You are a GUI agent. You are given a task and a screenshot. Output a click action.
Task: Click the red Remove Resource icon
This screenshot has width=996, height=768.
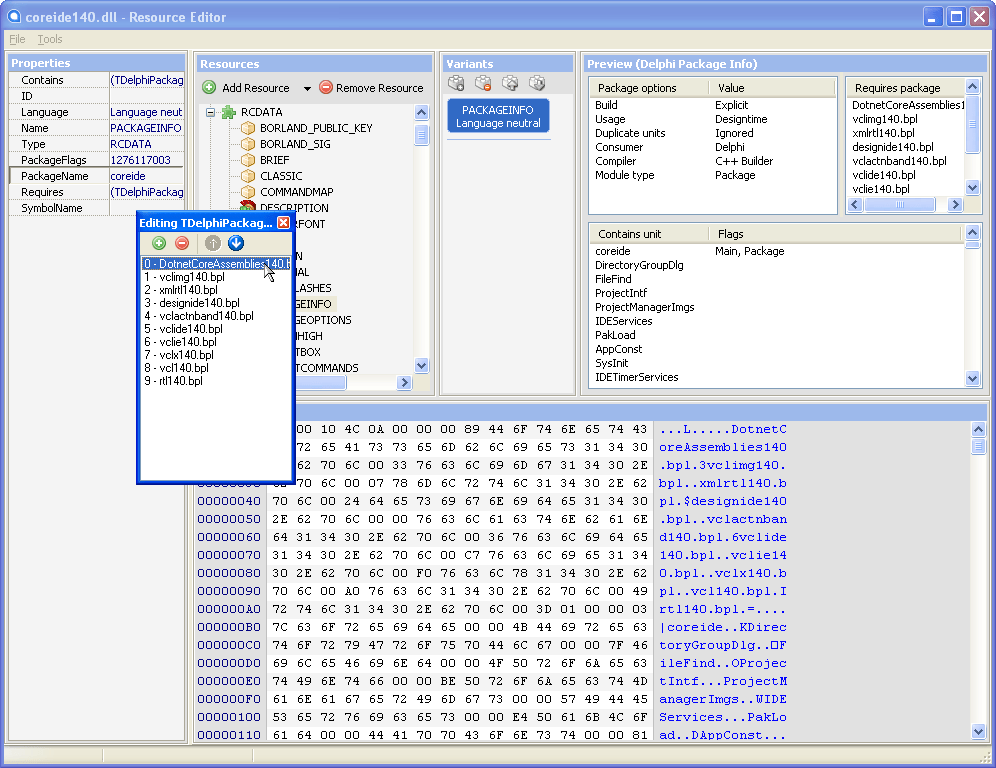[x=325, y=86]
